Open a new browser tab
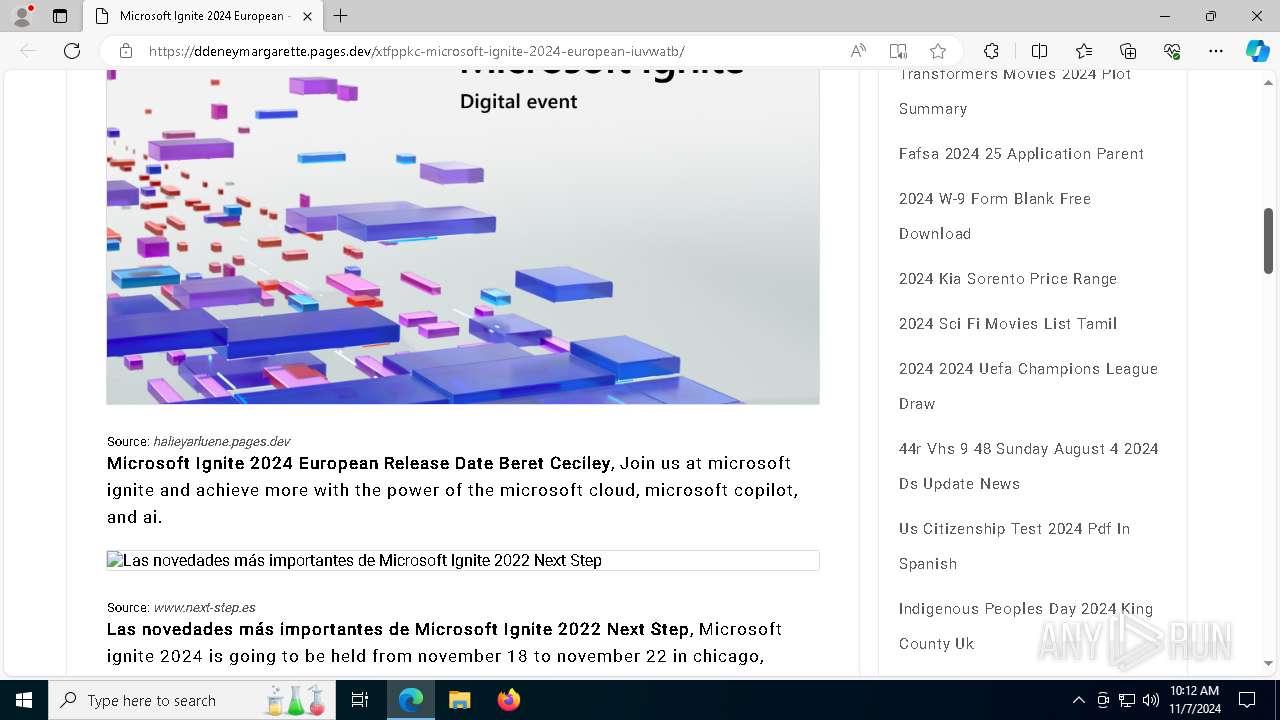Image resolution: width=1280 pixels, height=720 pixels. 341,16
